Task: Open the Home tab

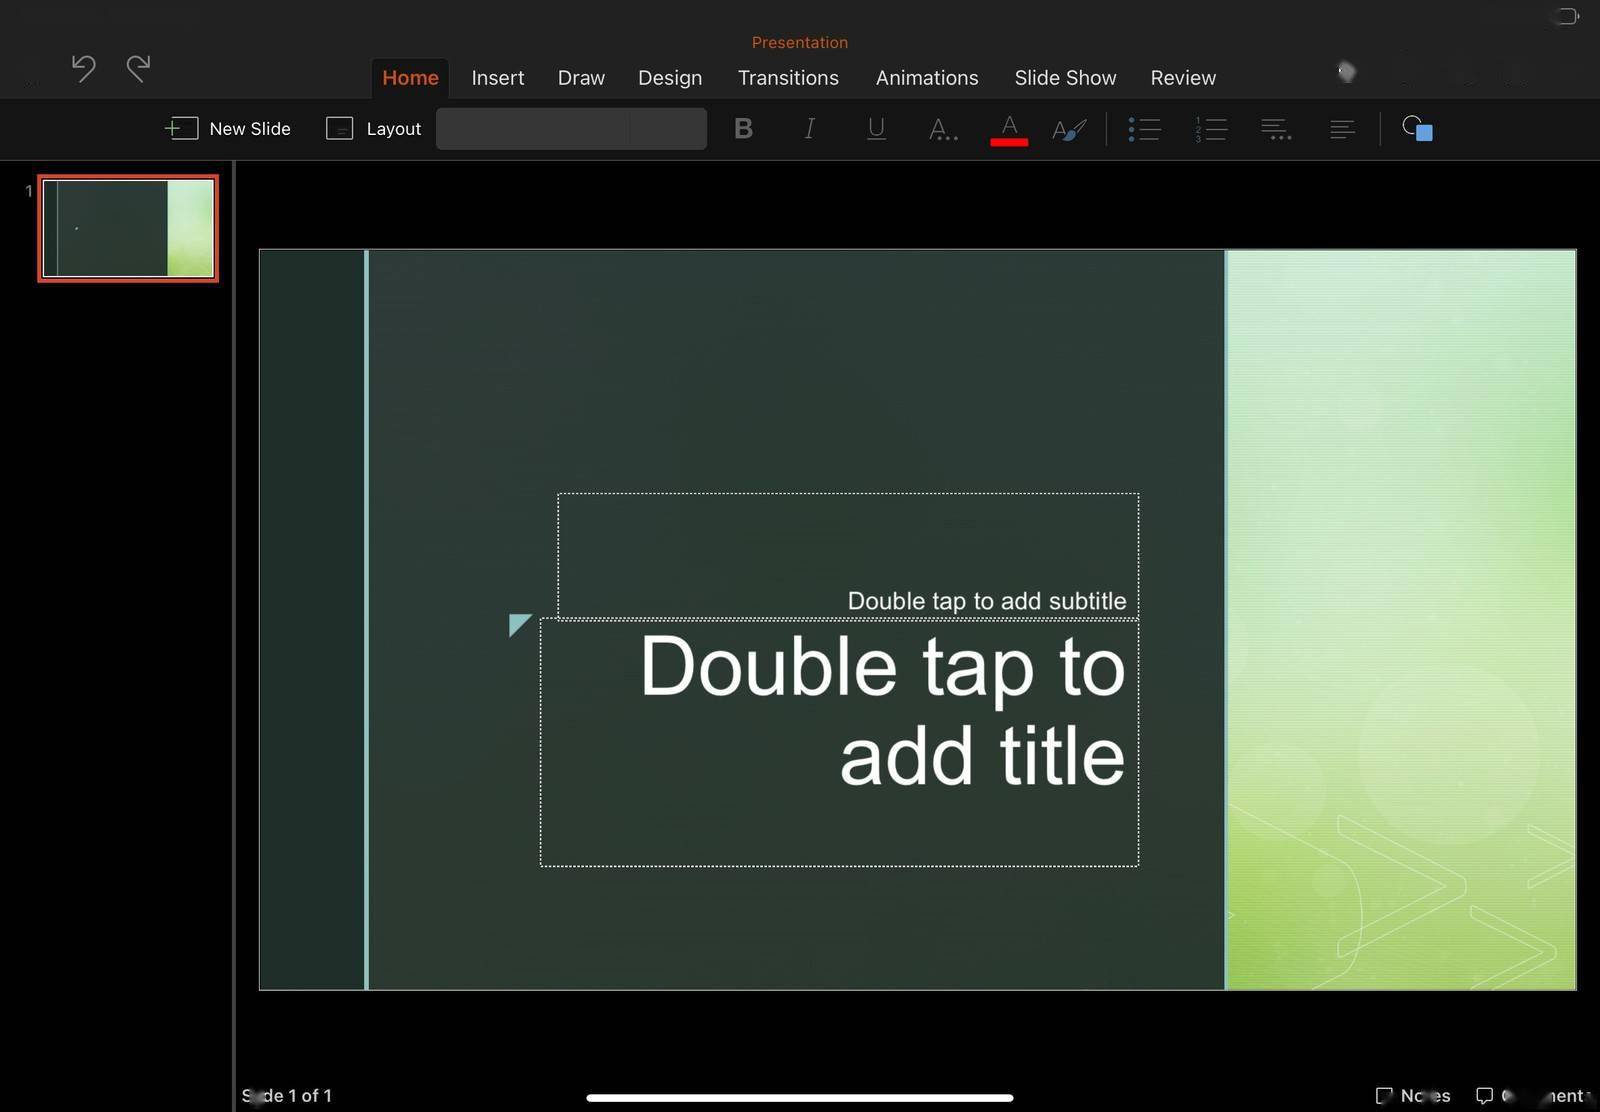Action: coord(410,78)
